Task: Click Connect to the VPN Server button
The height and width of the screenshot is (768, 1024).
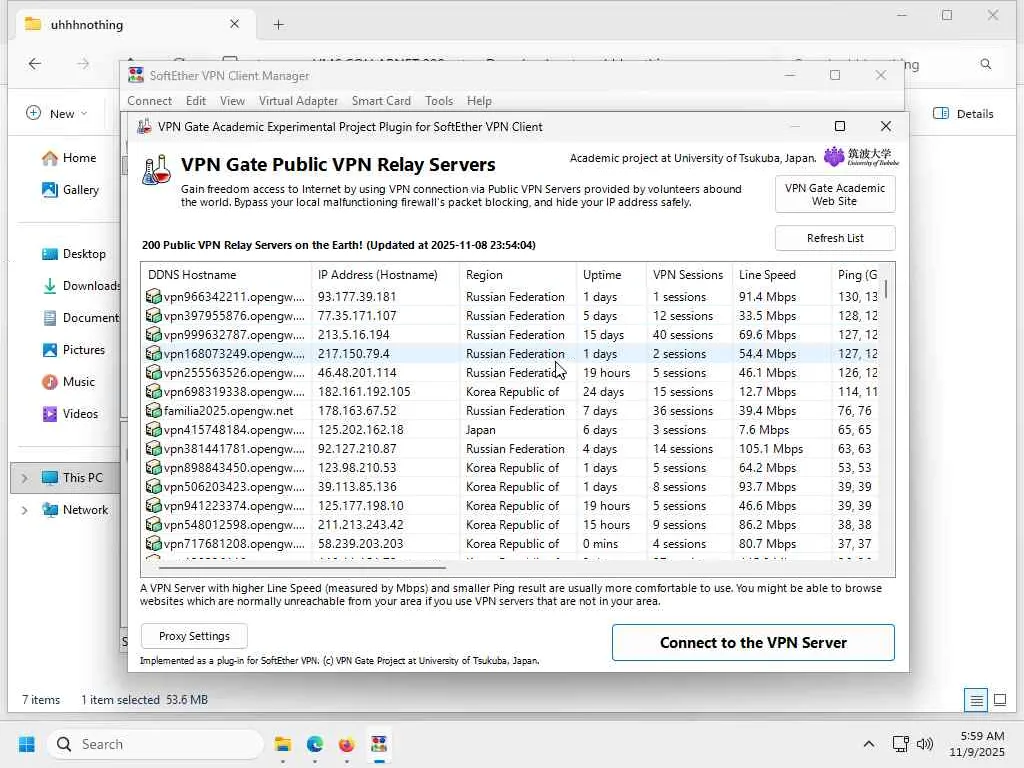Action: [753, 643]
